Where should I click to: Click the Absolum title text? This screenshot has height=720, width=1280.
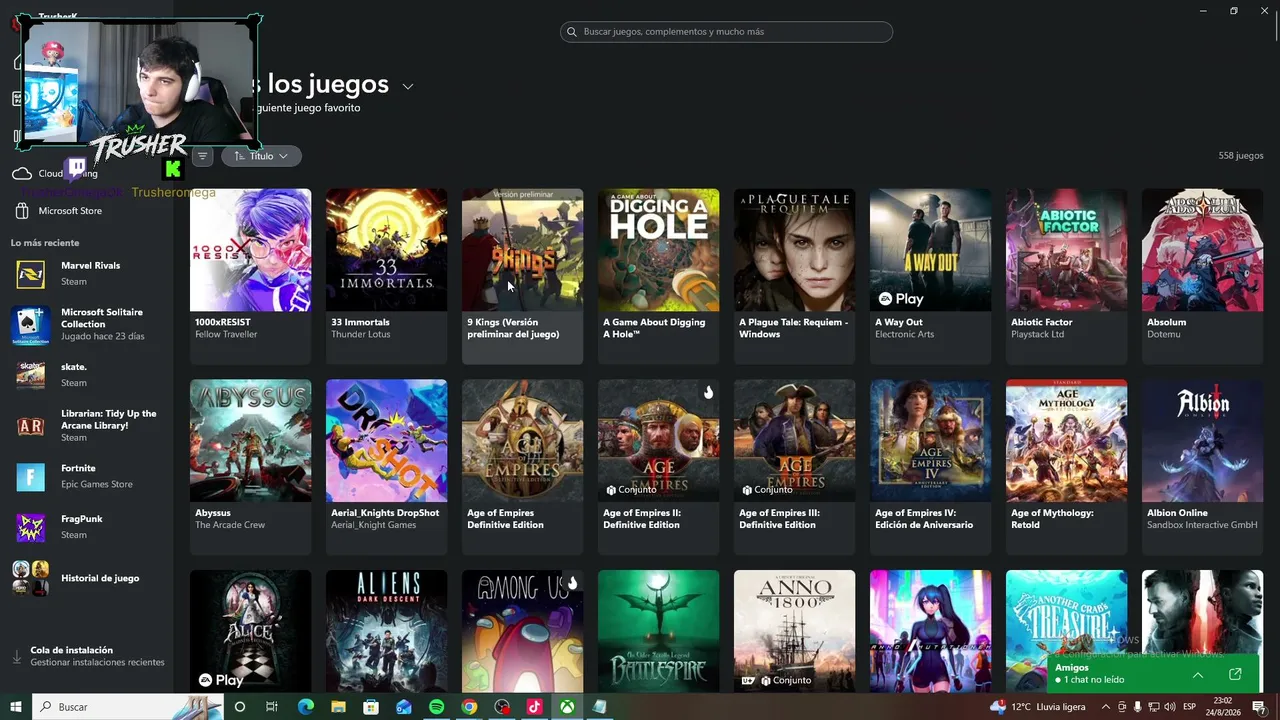pyautogui.click(x=1166, y=322)
